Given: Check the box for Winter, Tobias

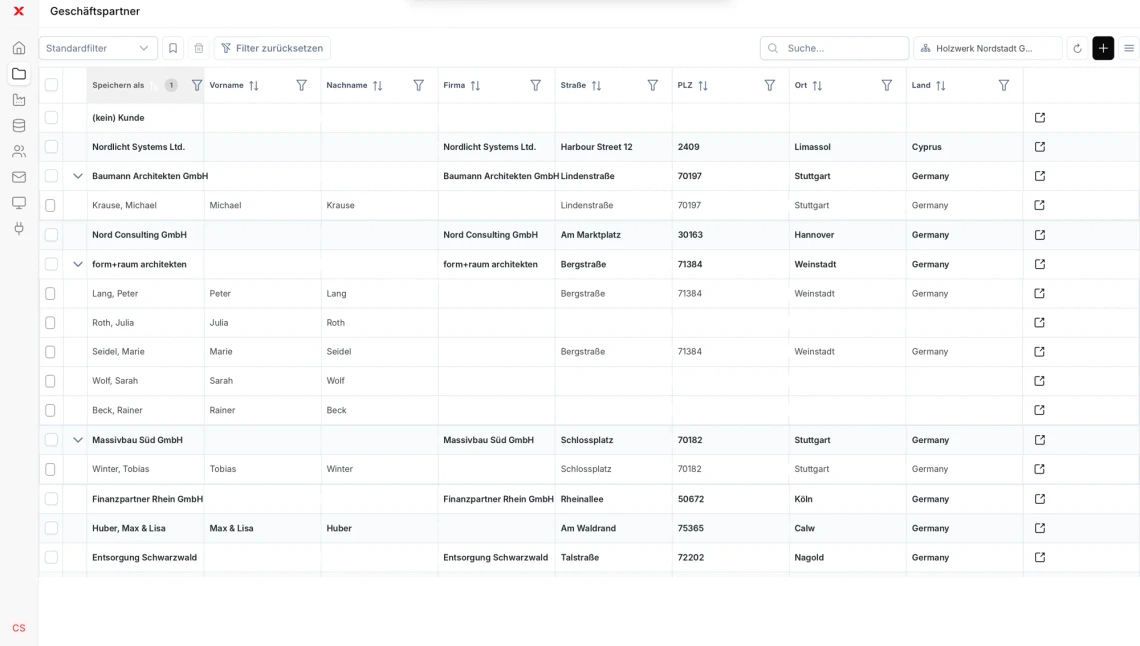Looking at the screenshot, I should pyautogui.click(x=50, y=469).
